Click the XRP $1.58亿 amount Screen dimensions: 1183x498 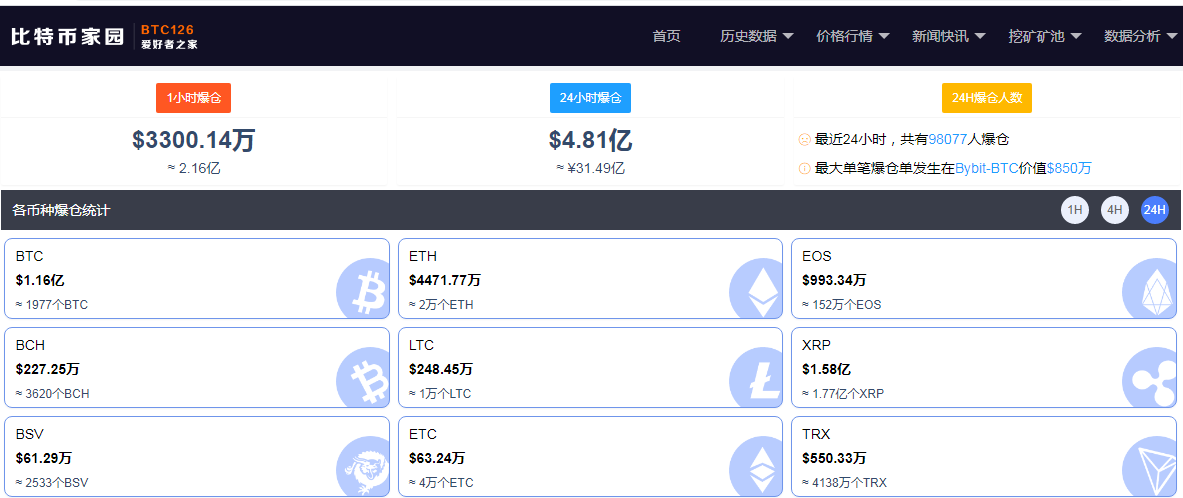(x=827, y=370)
